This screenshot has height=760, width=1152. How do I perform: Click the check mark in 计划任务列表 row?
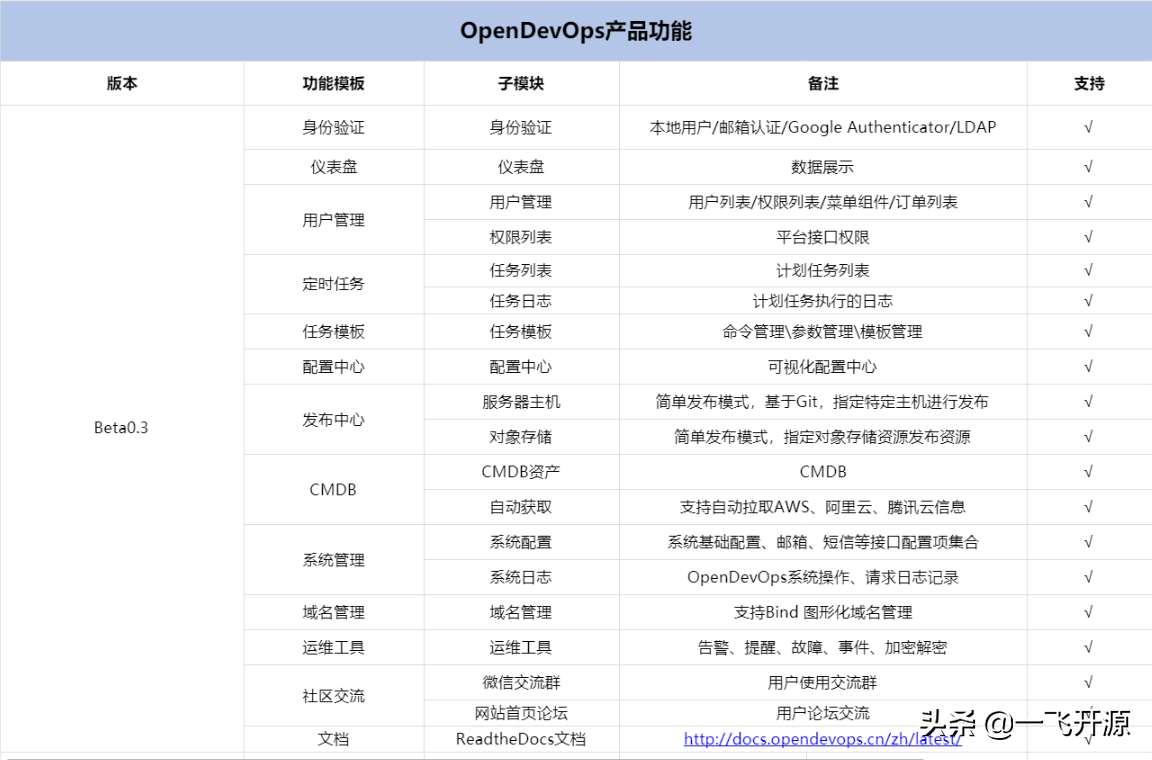[x=1089, y=270]
